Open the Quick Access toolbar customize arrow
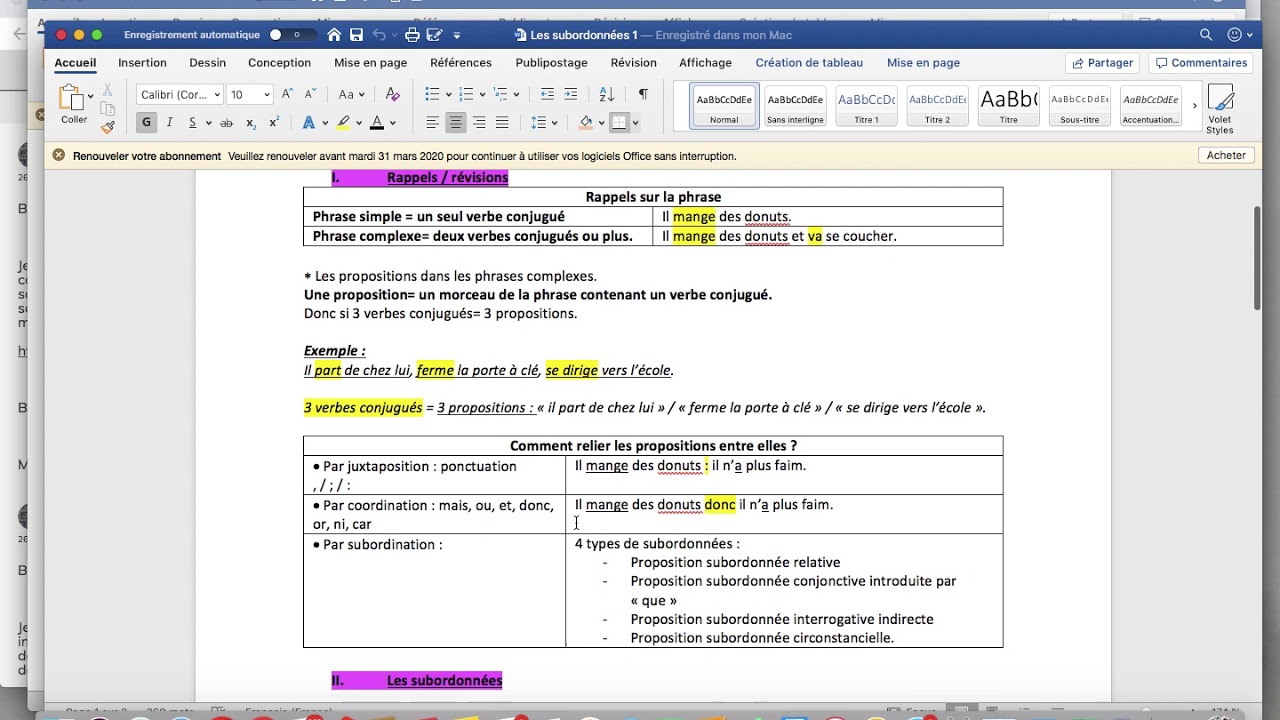This screenshot has height=720, width=1280. click(x=457, y=35)
